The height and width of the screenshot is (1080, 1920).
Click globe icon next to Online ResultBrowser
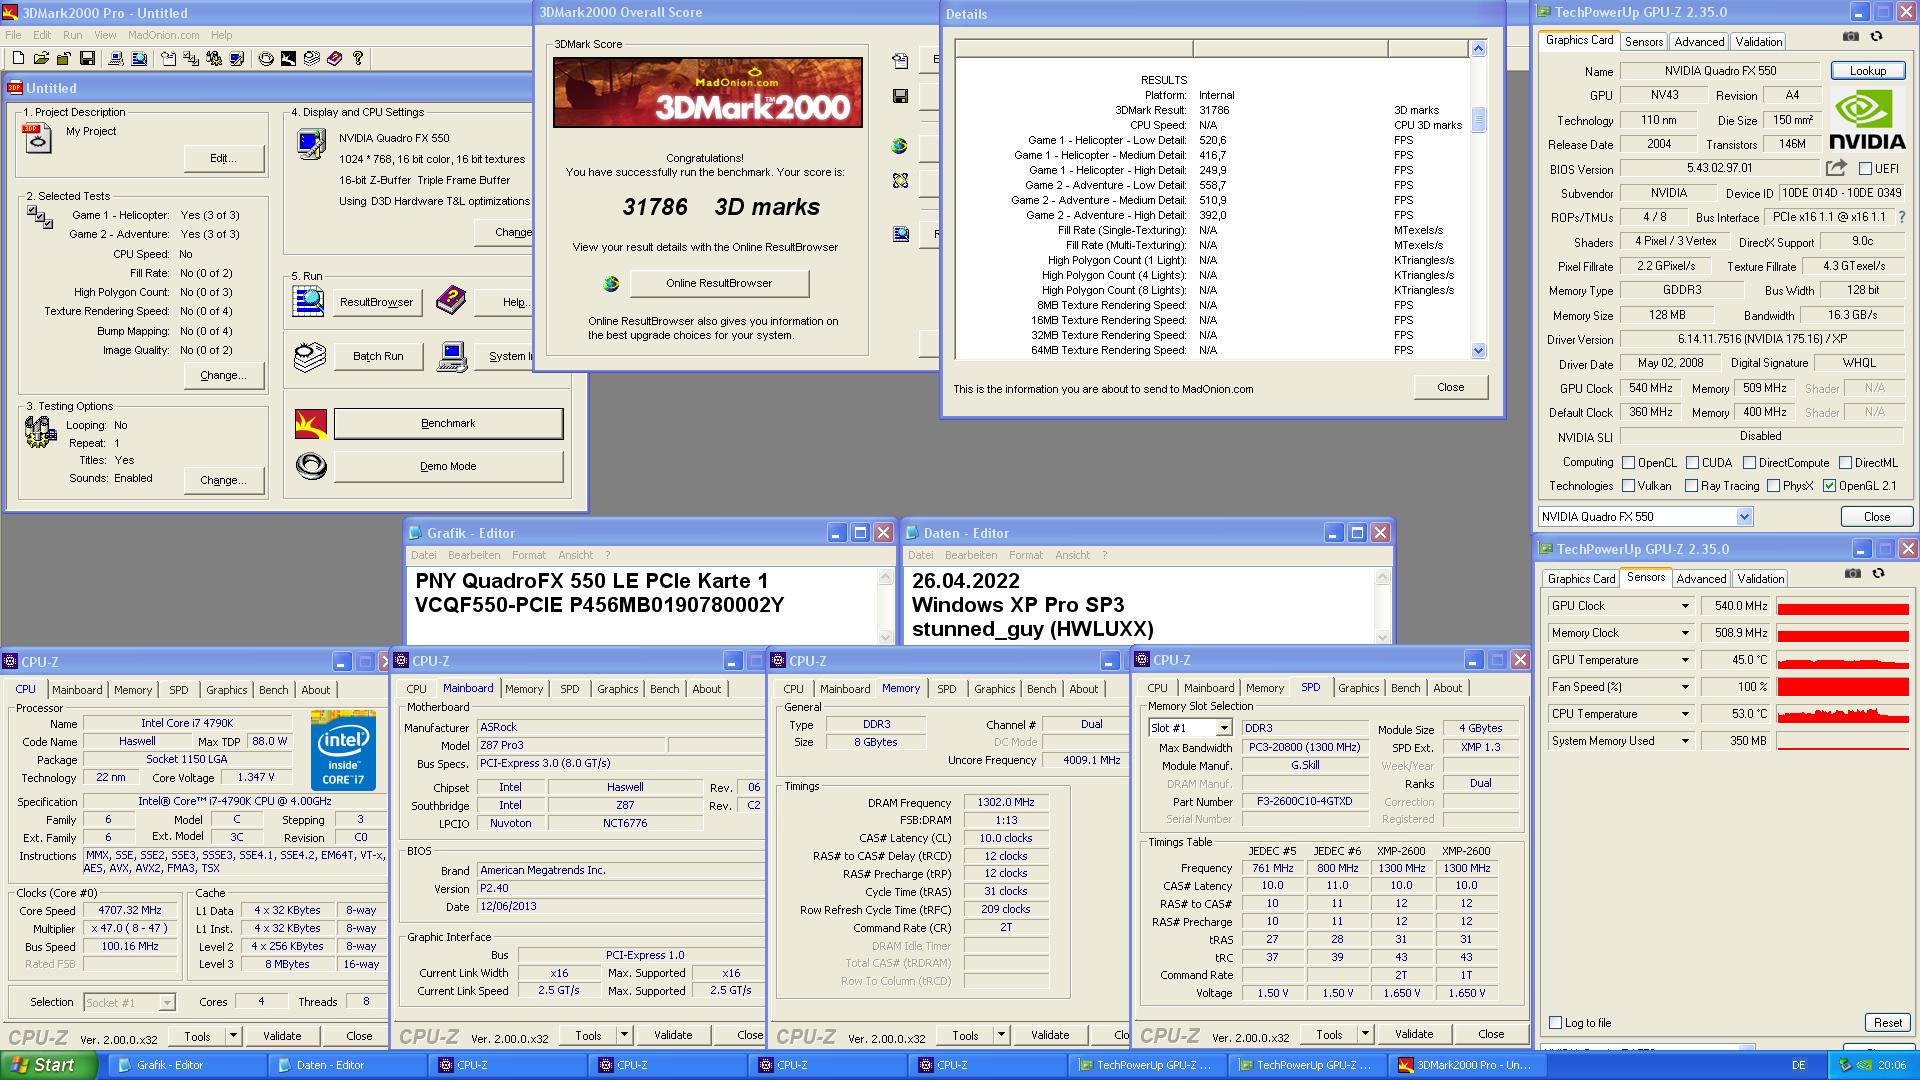(611, 284)
